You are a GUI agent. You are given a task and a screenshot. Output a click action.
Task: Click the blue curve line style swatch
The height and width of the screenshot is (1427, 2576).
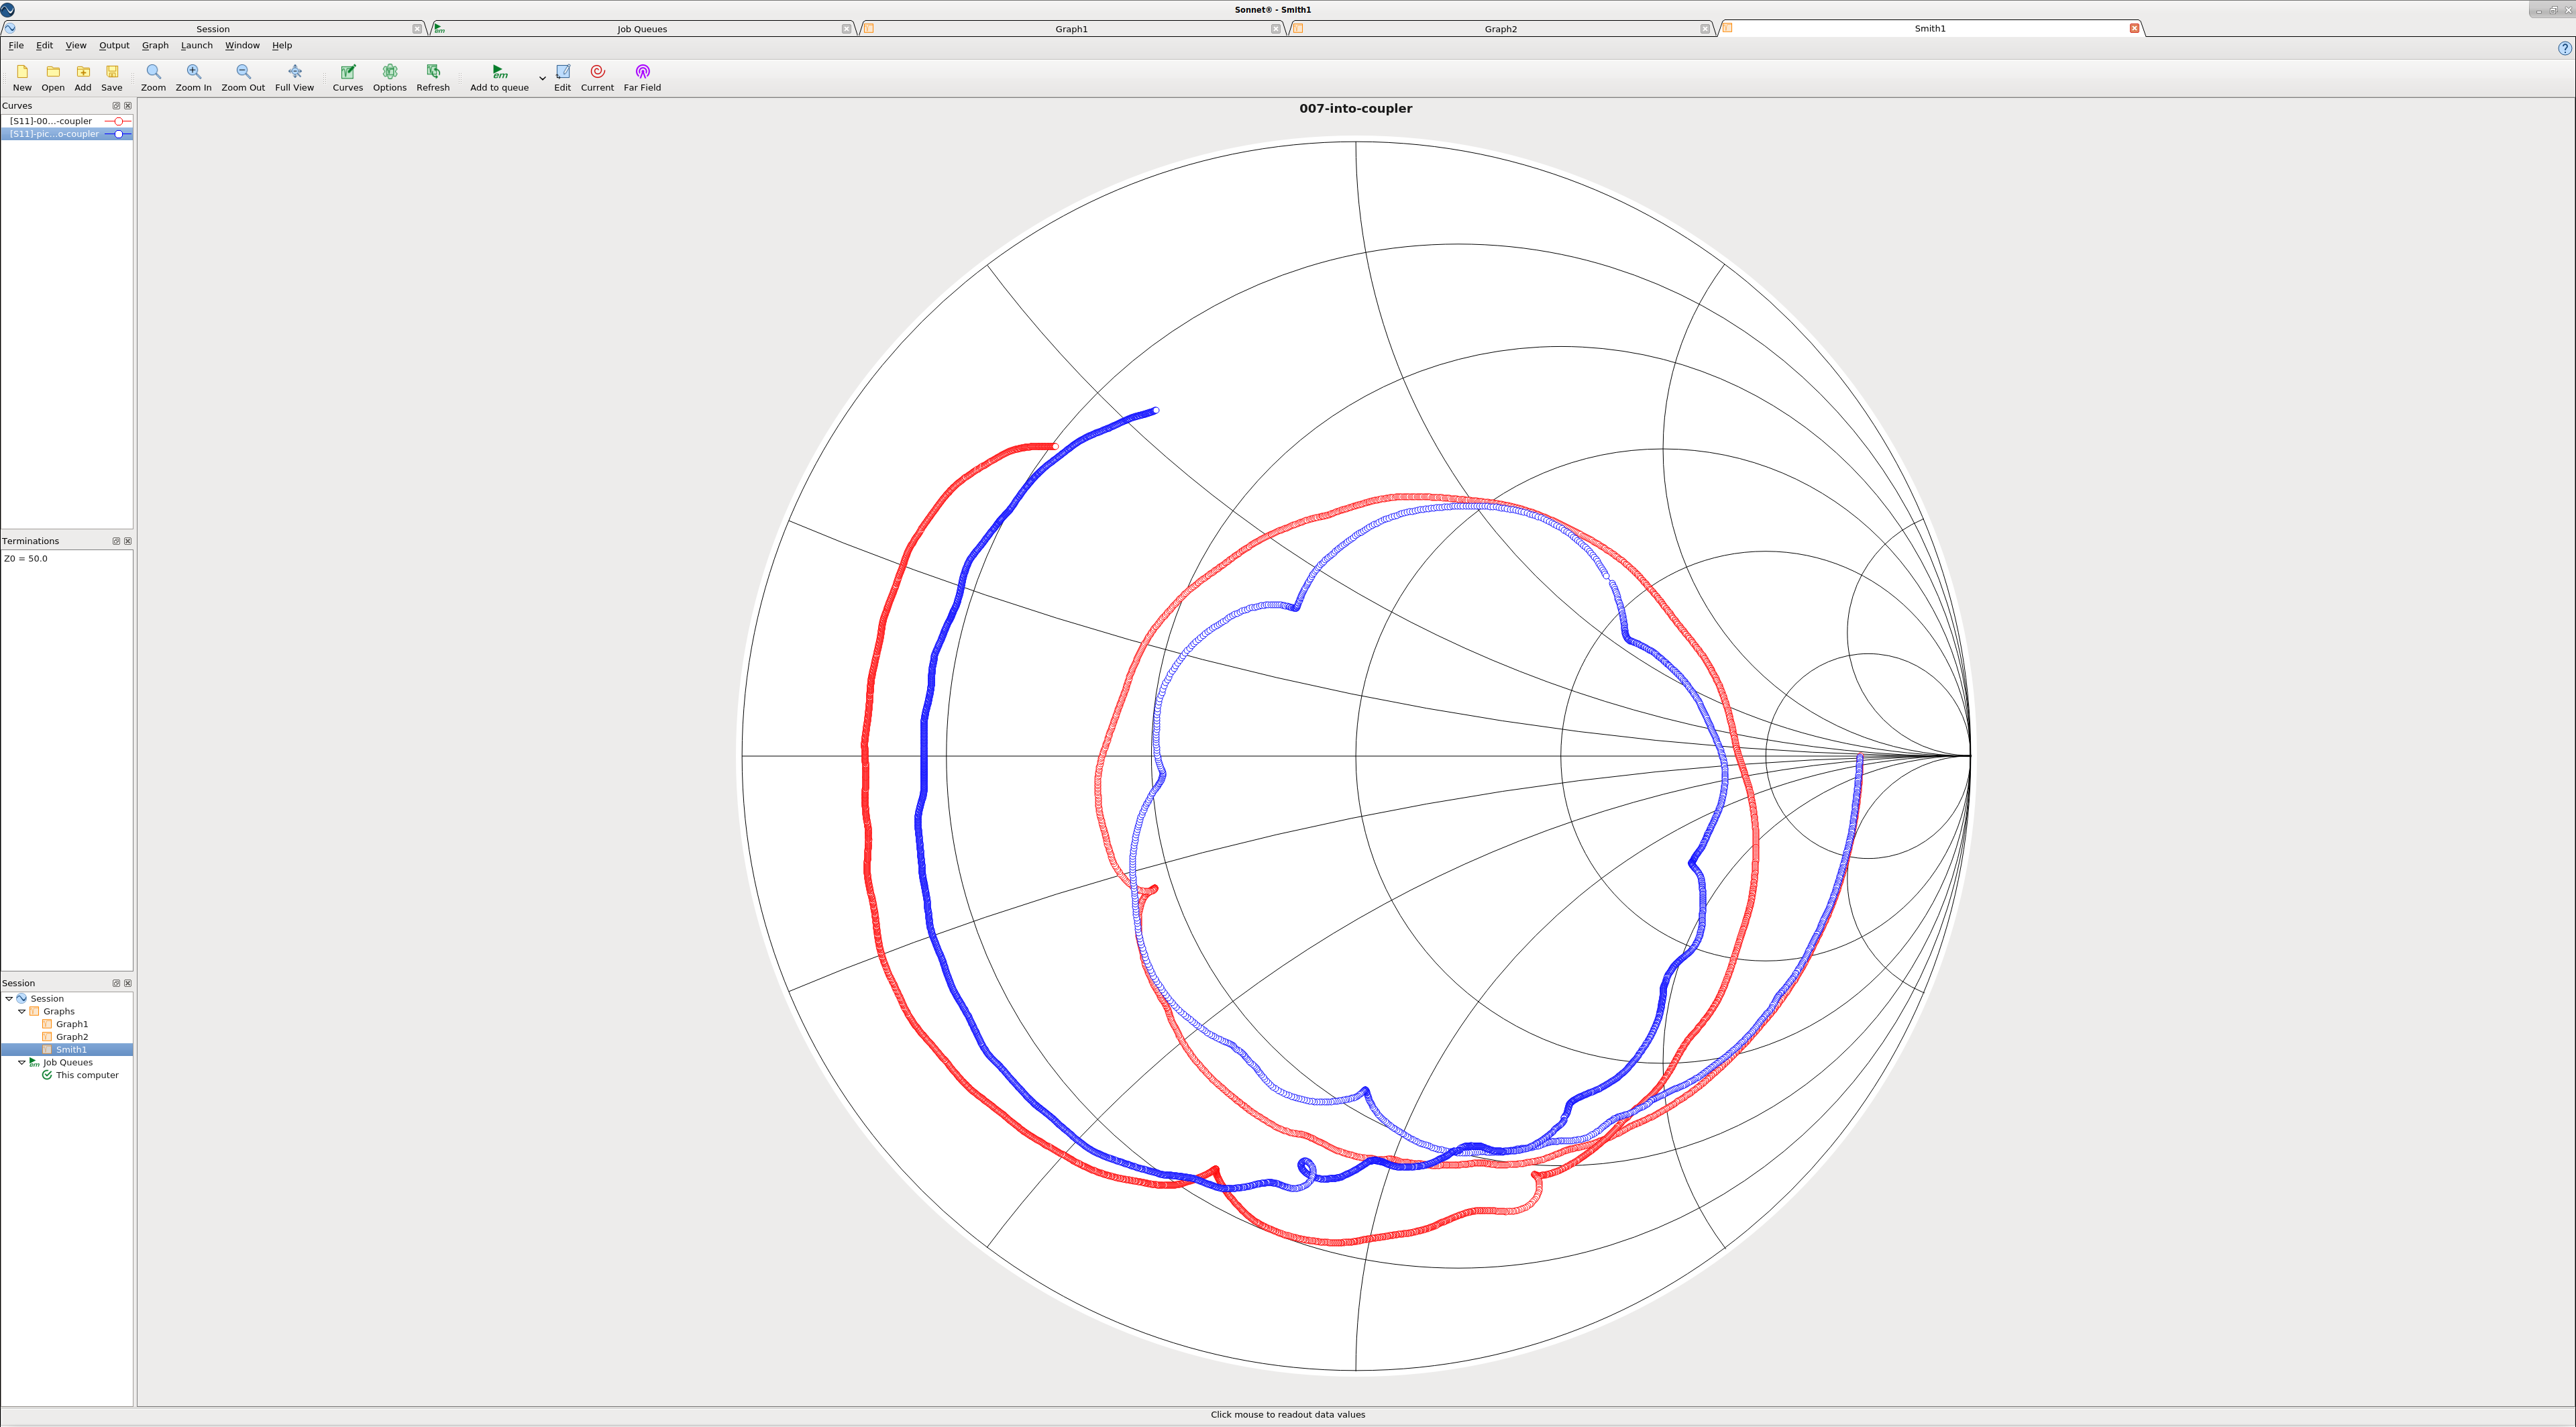tap(118, 134)
